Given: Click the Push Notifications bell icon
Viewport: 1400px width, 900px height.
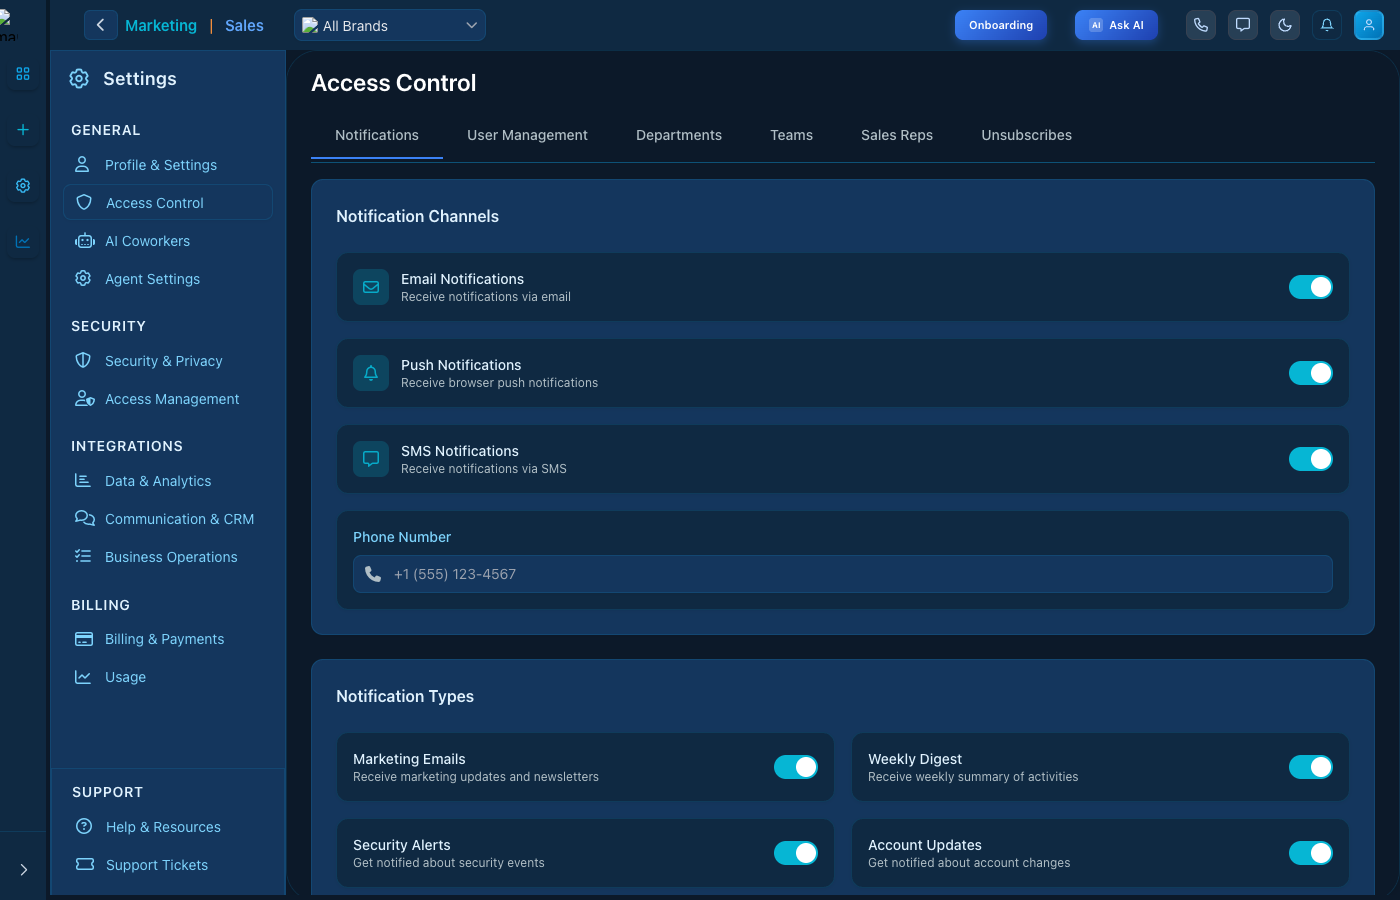Looking at the screenshot, I should (371, 373).
